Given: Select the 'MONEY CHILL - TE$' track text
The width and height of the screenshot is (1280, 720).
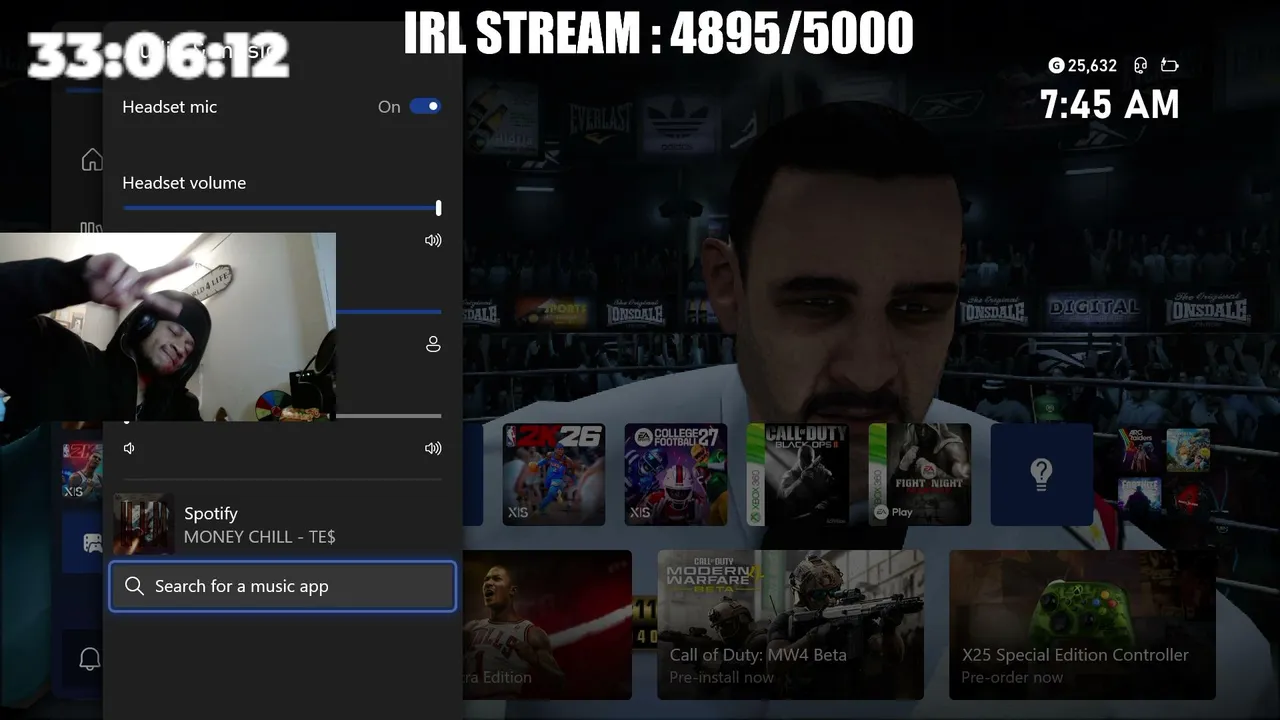Looking at the screenshot, I should tap(260, 537).
